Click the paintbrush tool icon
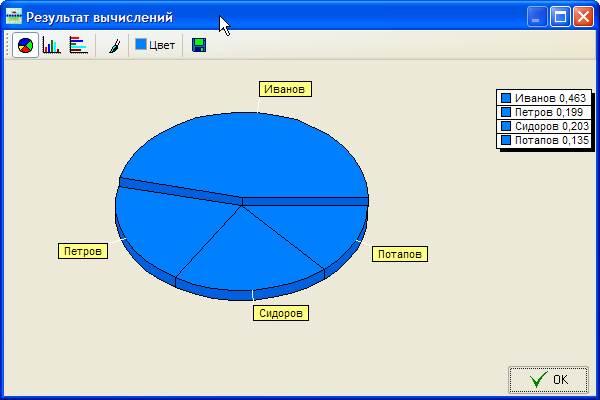This screenshot has height=400, width=600. (114, 45)
